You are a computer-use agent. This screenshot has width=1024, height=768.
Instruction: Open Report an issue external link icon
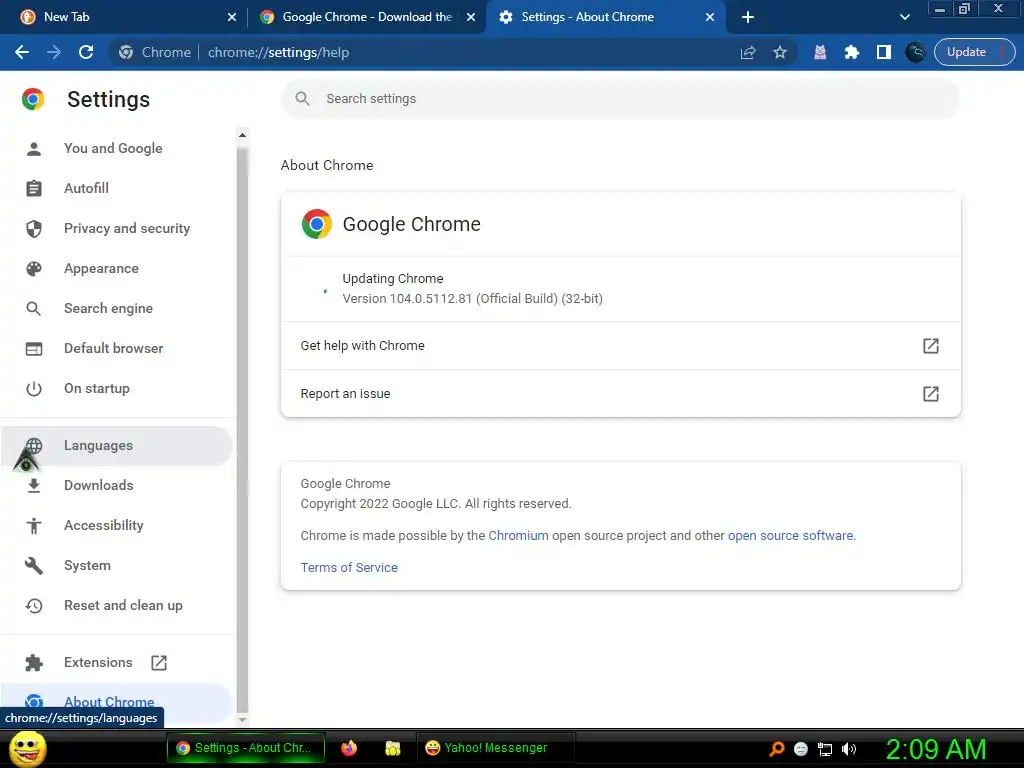(x=931, y=394)
